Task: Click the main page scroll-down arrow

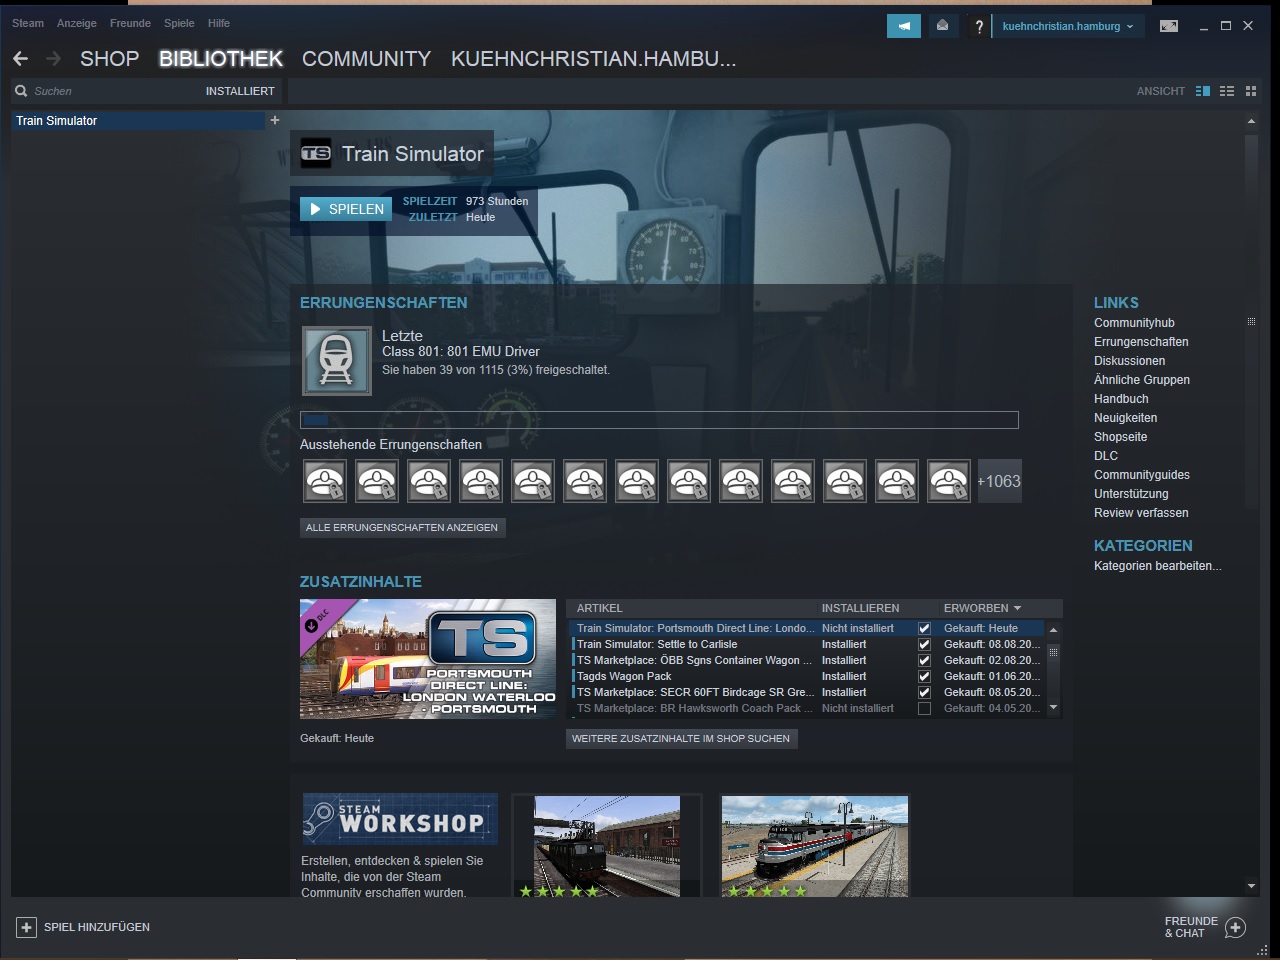Action: tap(1251, 886)
